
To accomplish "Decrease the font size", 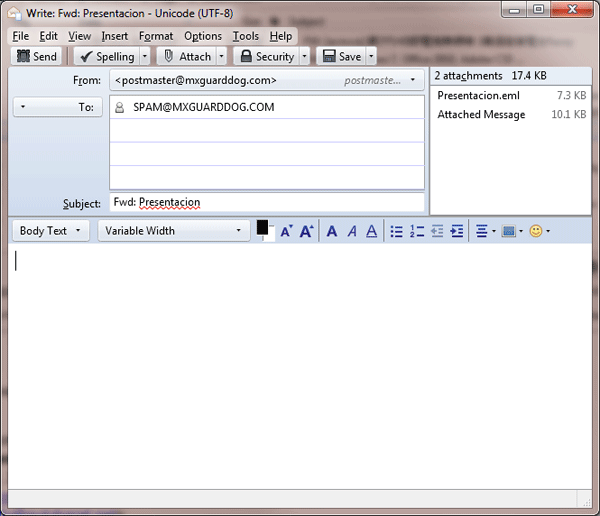I will click(286, 231).
